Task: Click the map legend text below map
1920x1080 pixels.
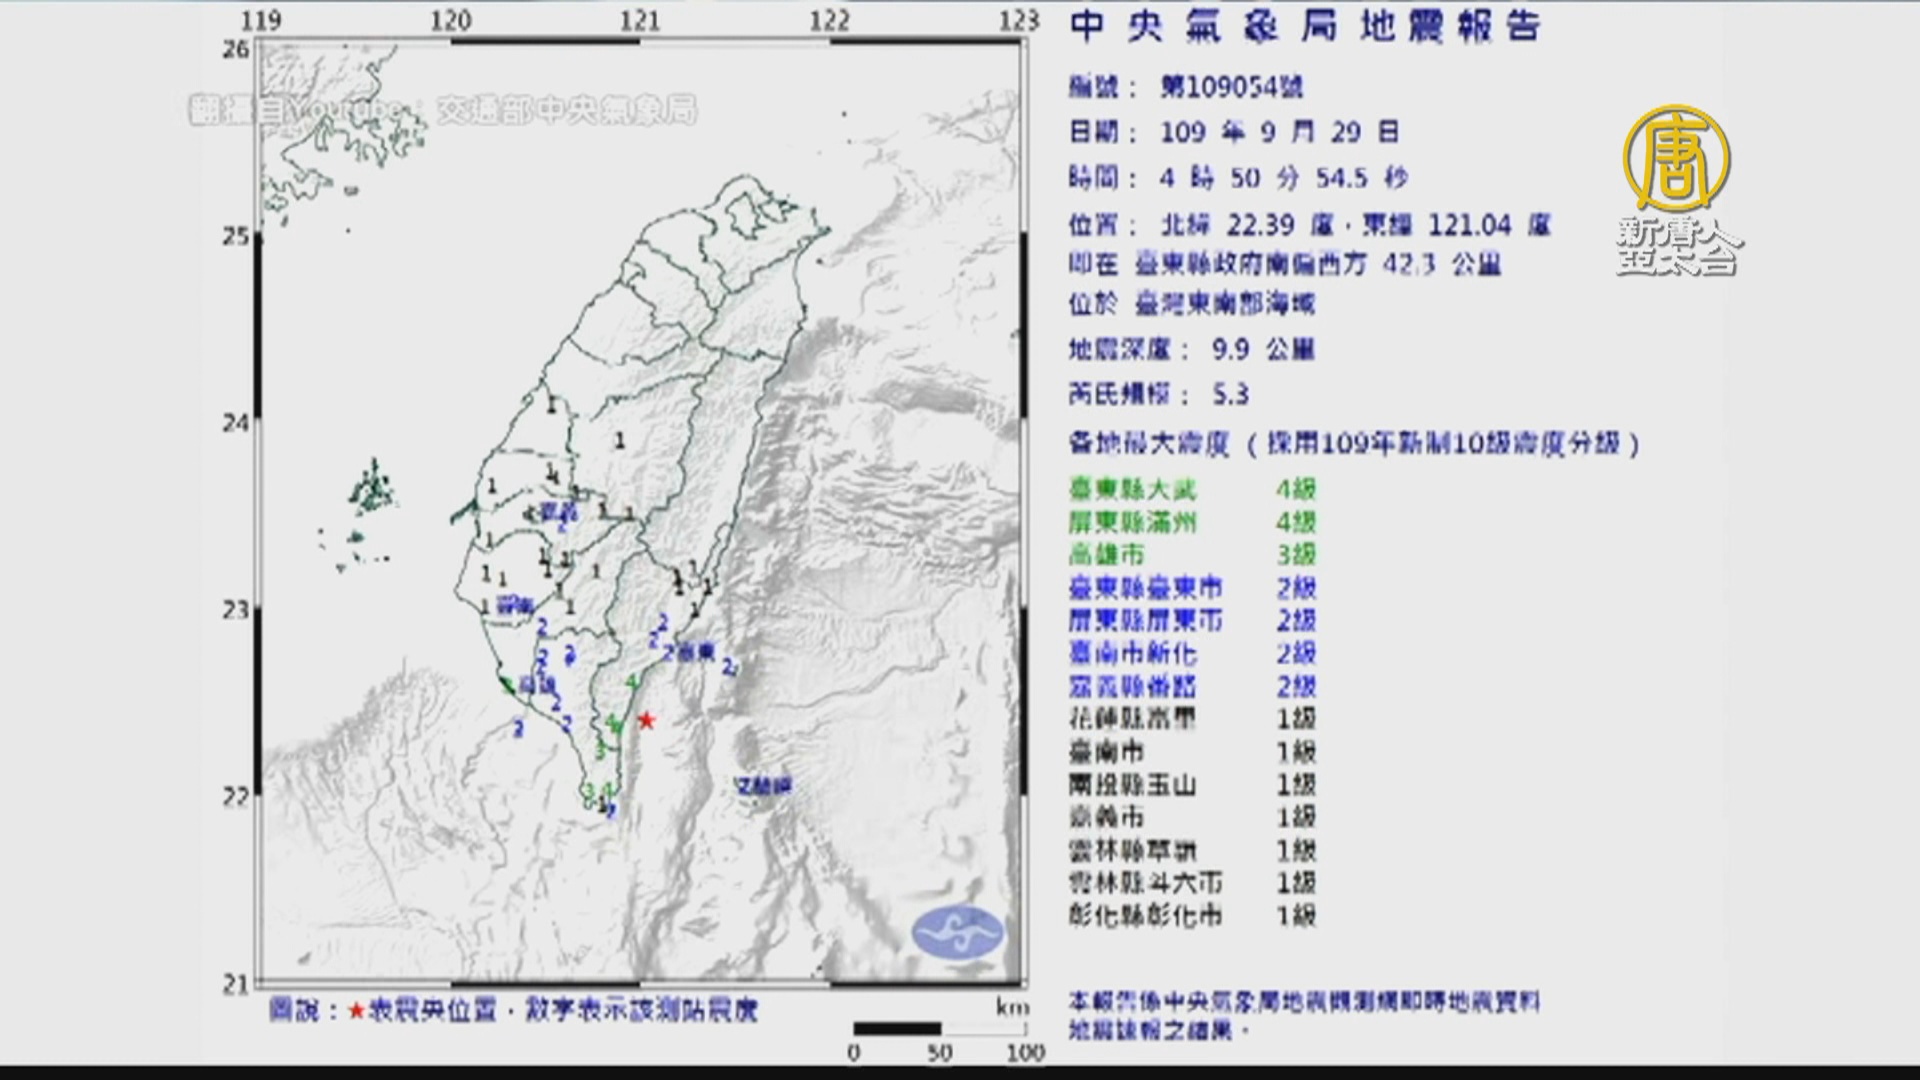Action: coord(513,1011)
